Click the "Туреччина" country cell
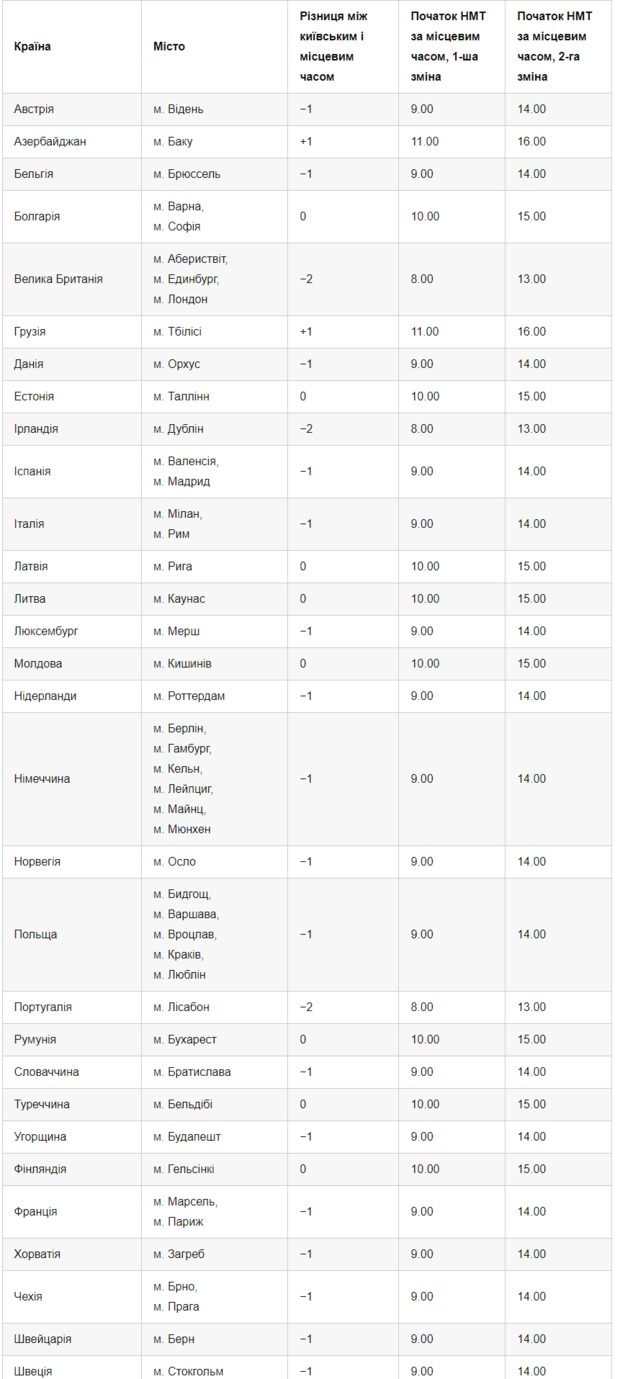This screenshot has width=620, height=1379. point(43,1104)
